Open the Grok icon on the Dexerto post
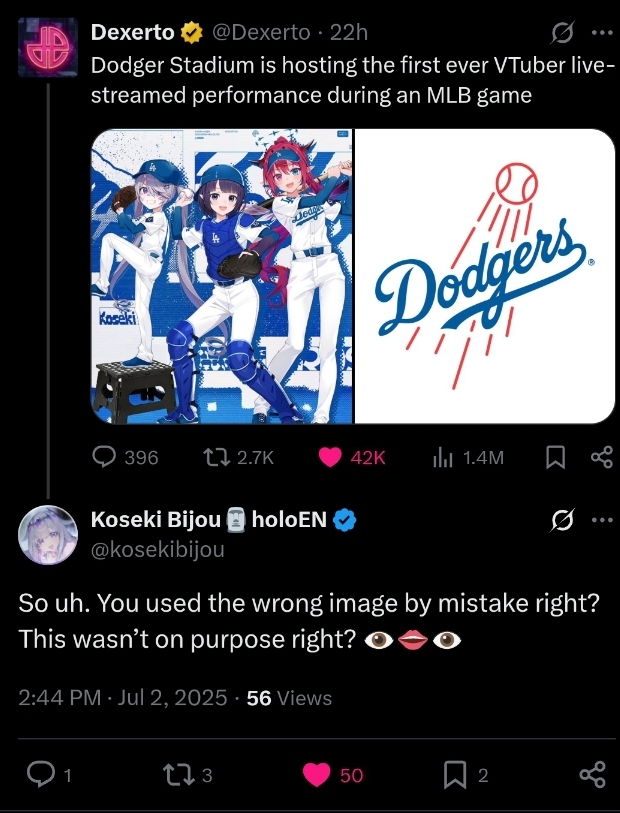Screen dimensions: 620x813 click(563, 33)
